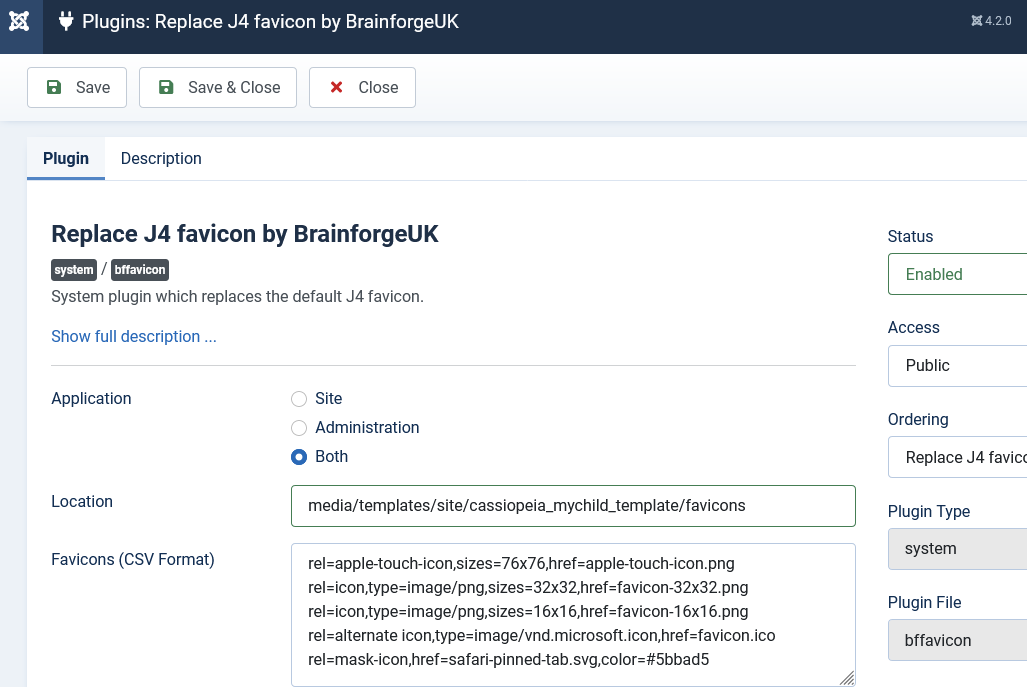
Task: Click into the Location input field
Action: [x=573, y=506]
